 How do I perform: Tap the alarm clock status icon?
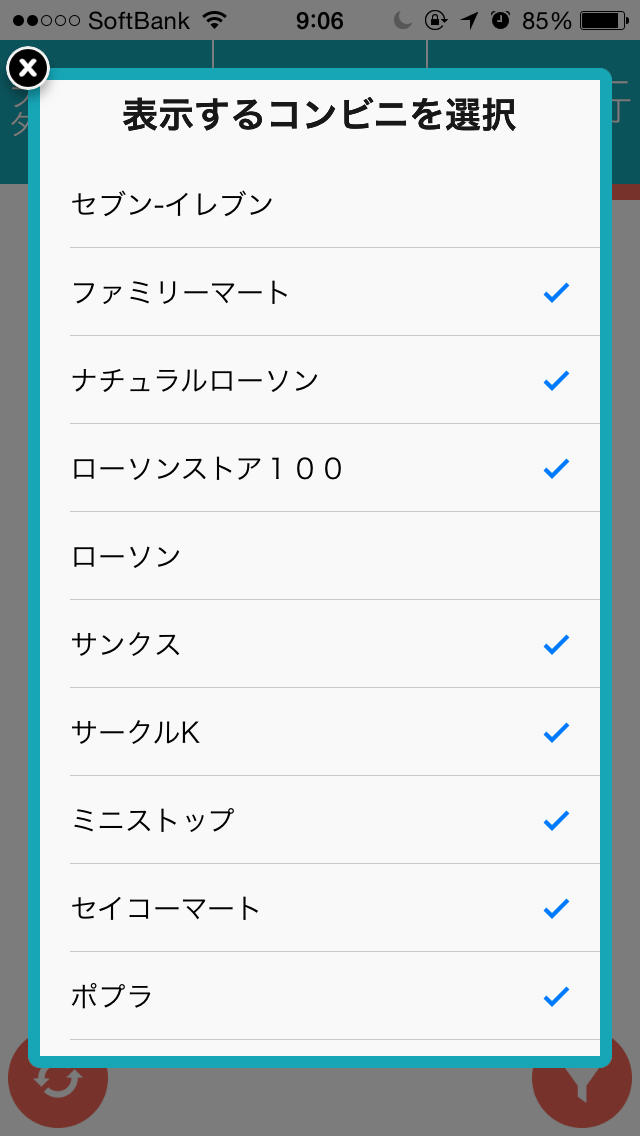(501, 20)
